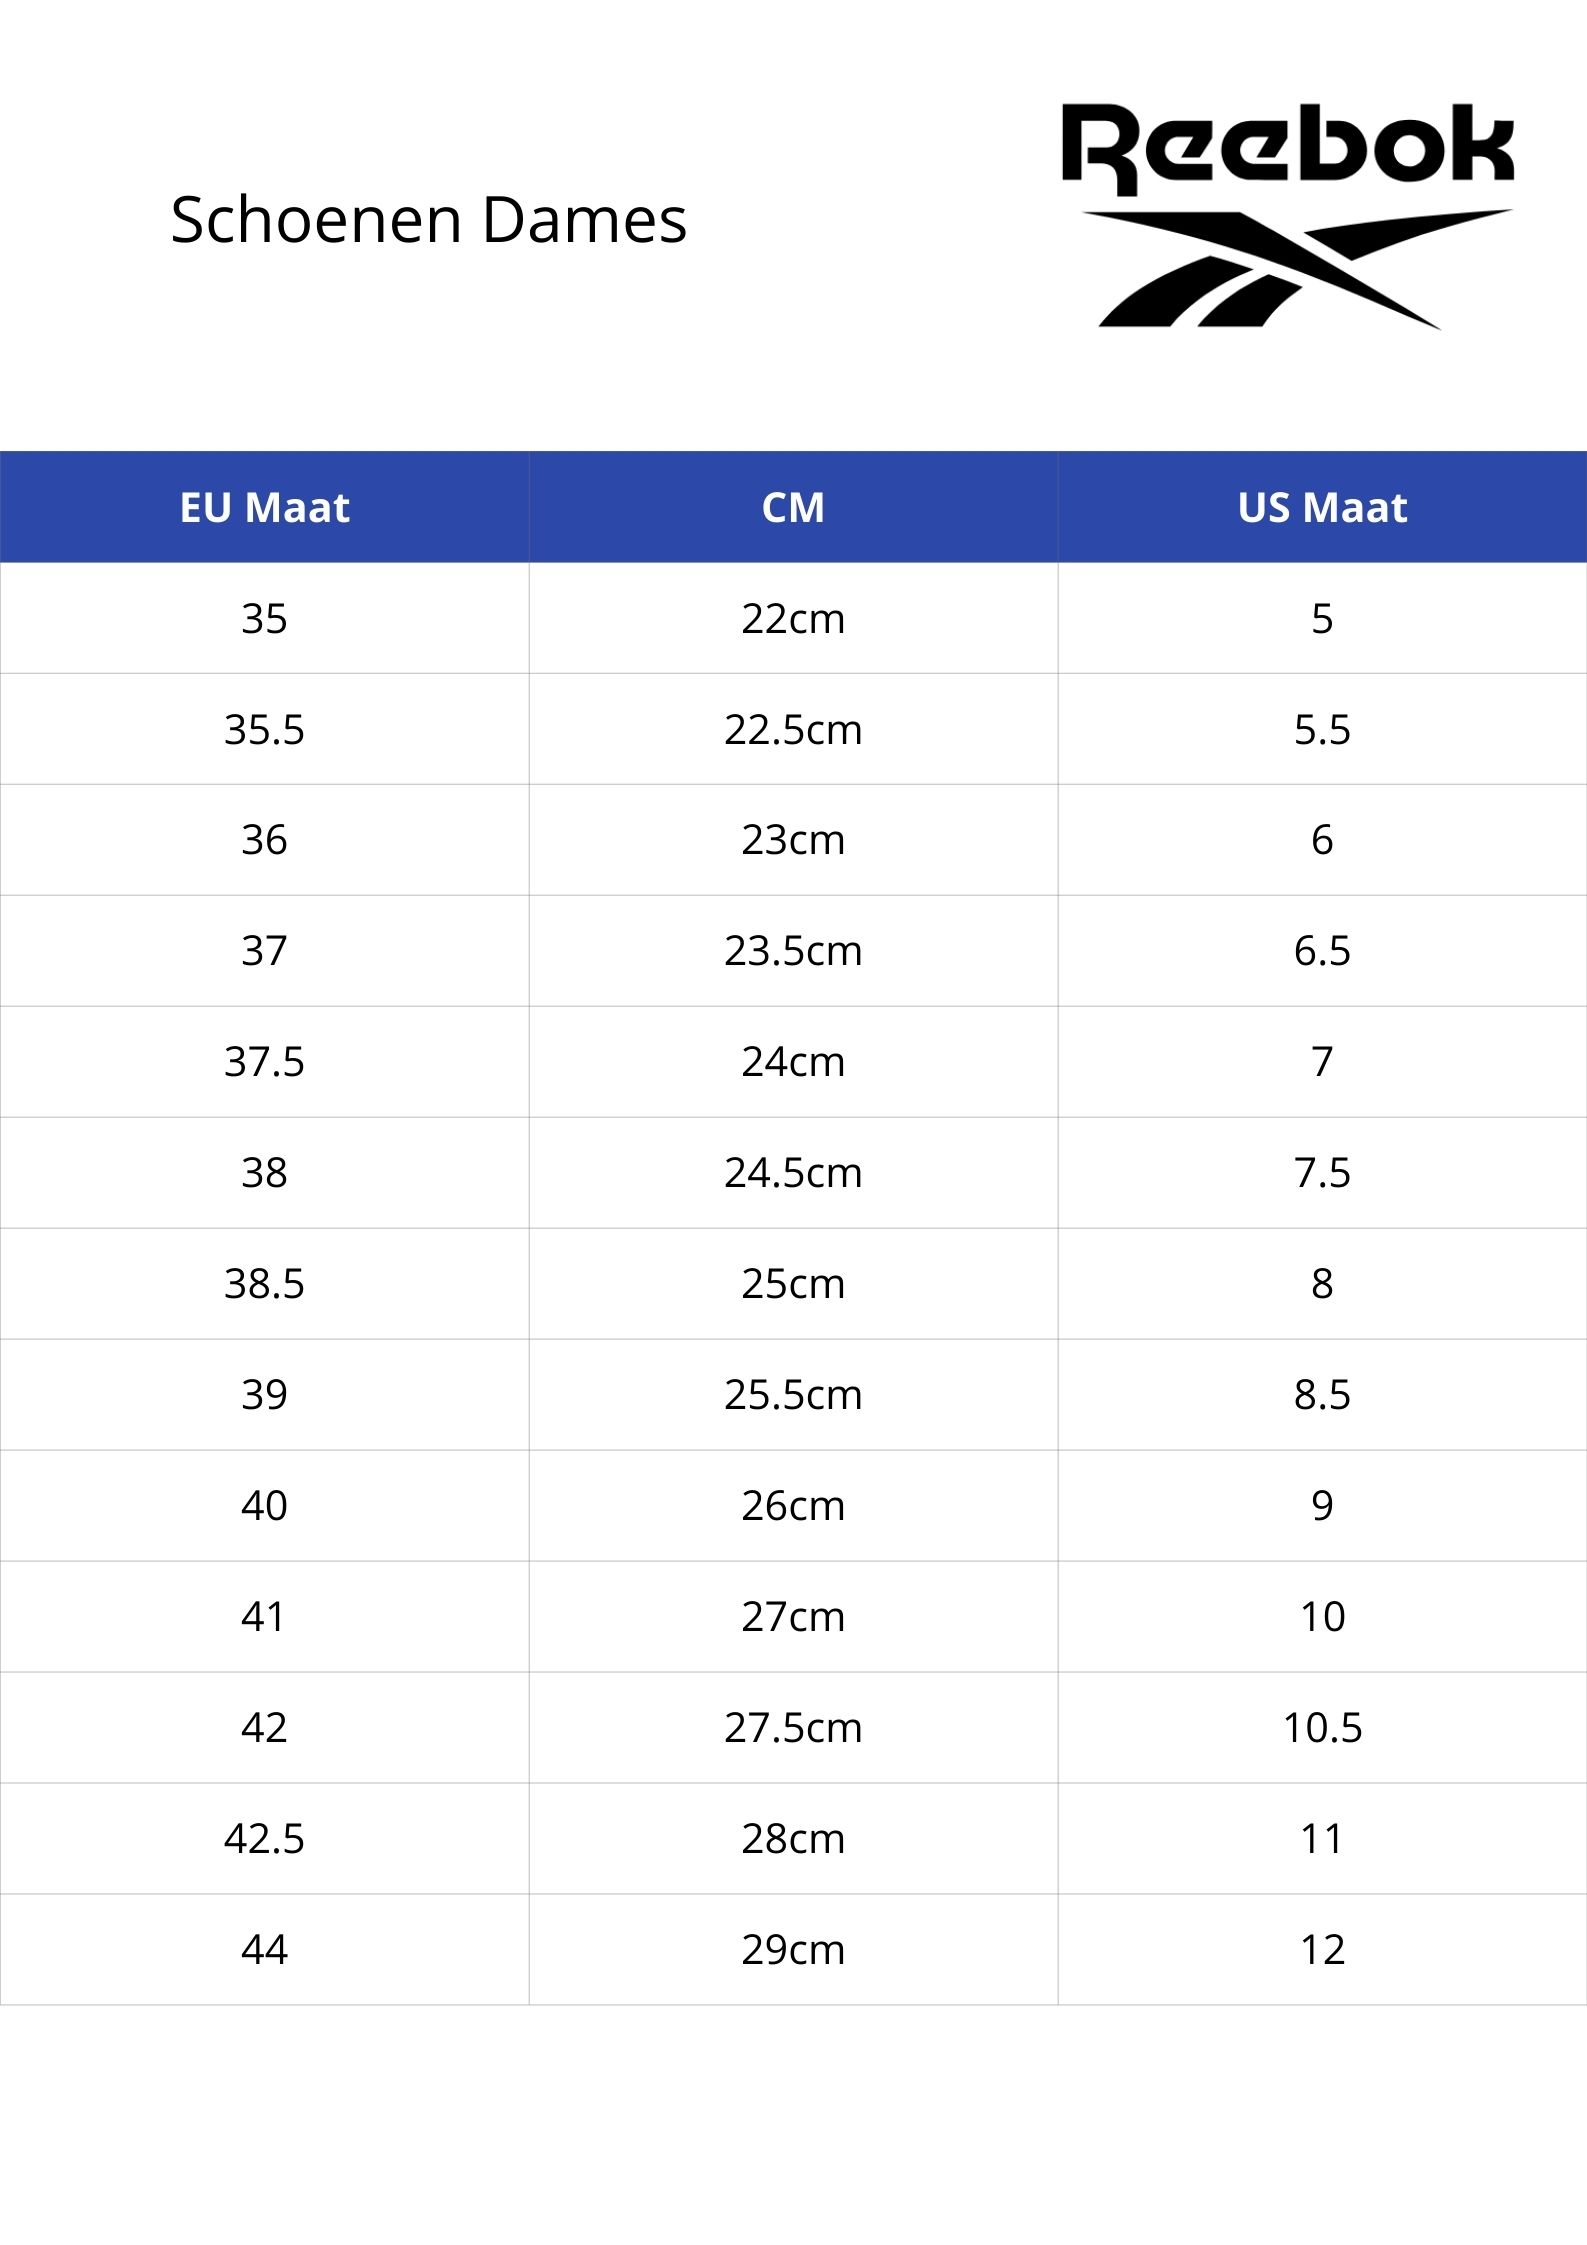1587x2245 pixels.
Task: Click EU size 41 cell
Action: 264,1617
